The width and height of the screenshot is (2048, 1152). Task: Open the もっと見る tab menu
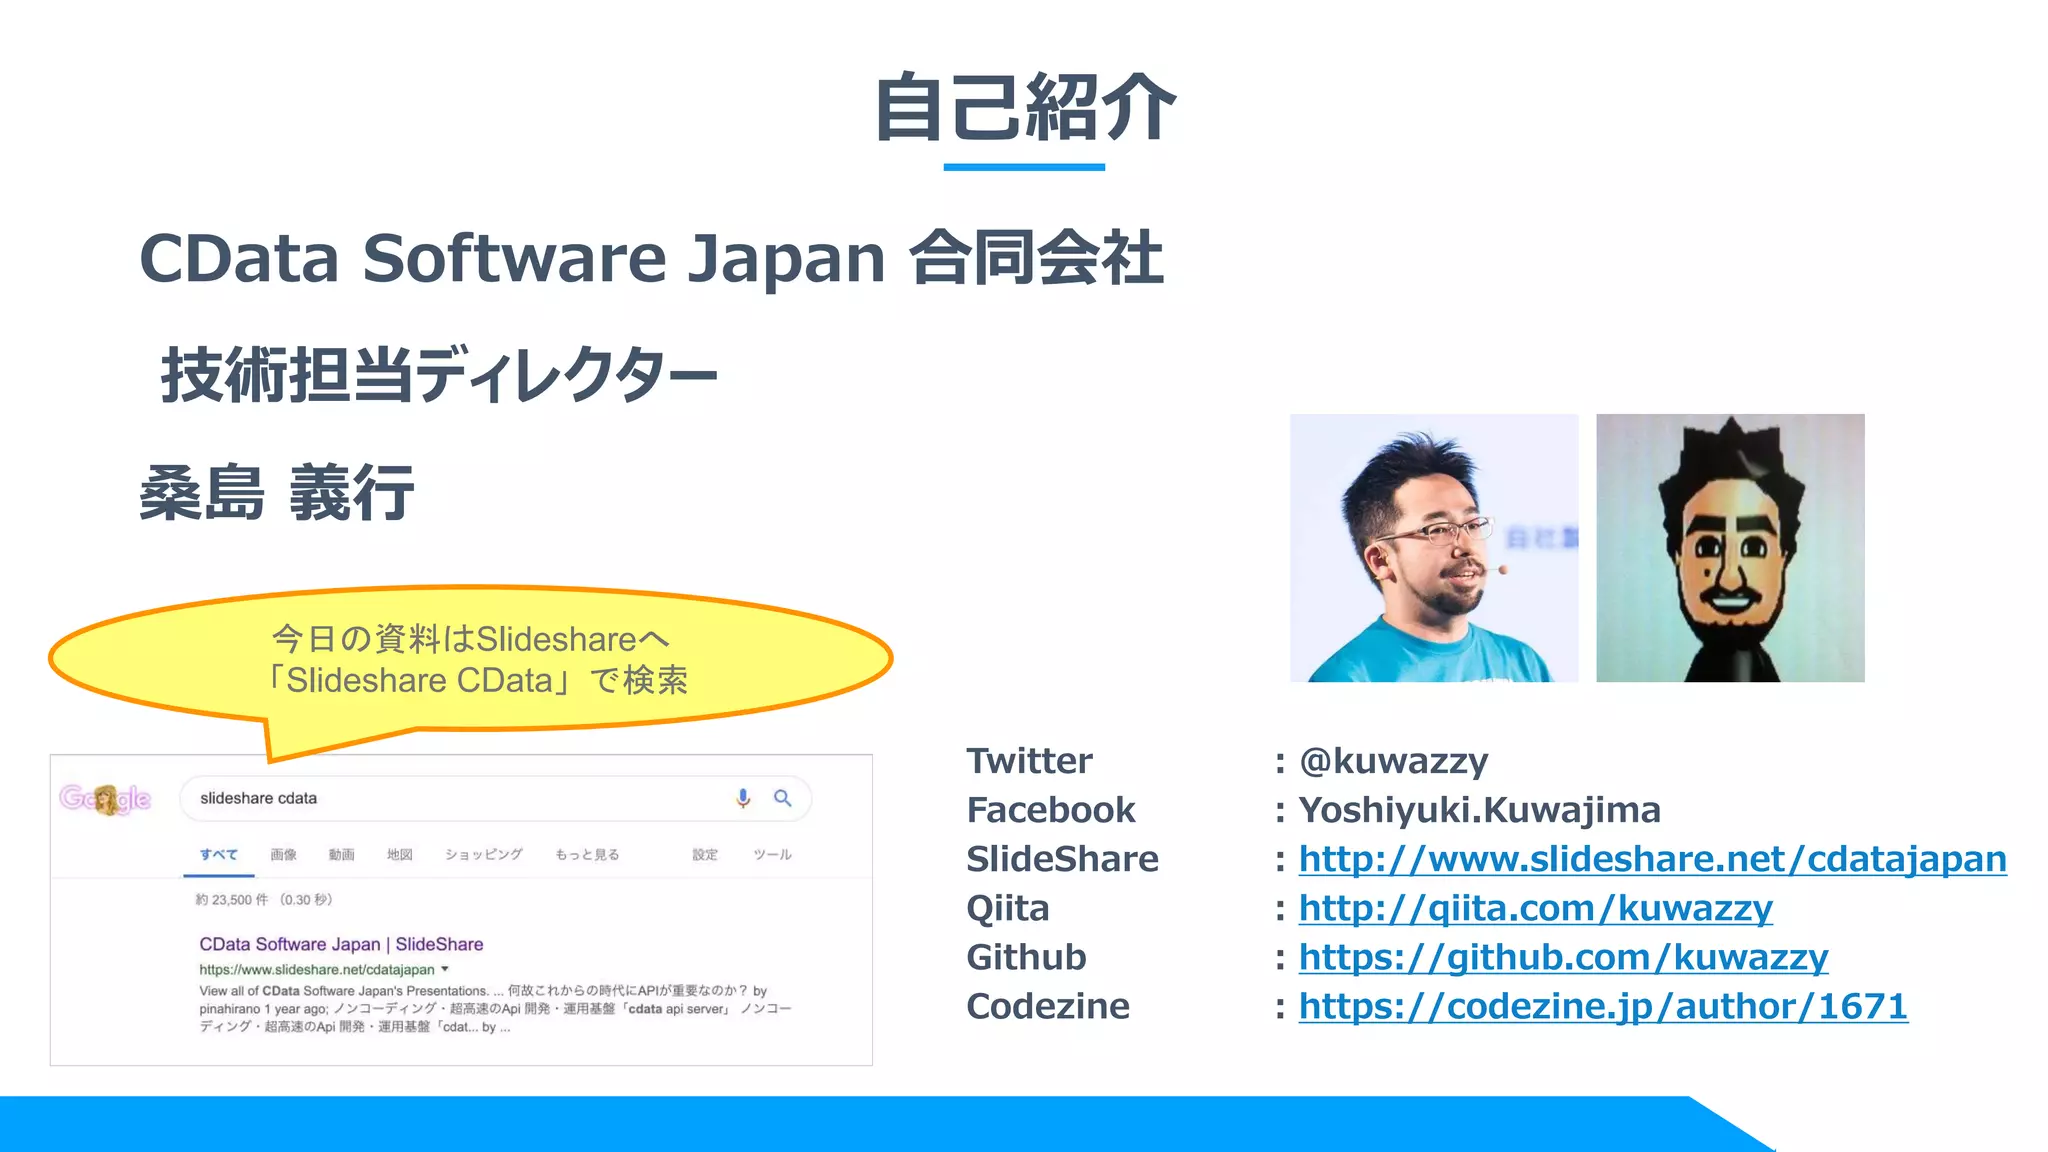click(x=587, y=855)
